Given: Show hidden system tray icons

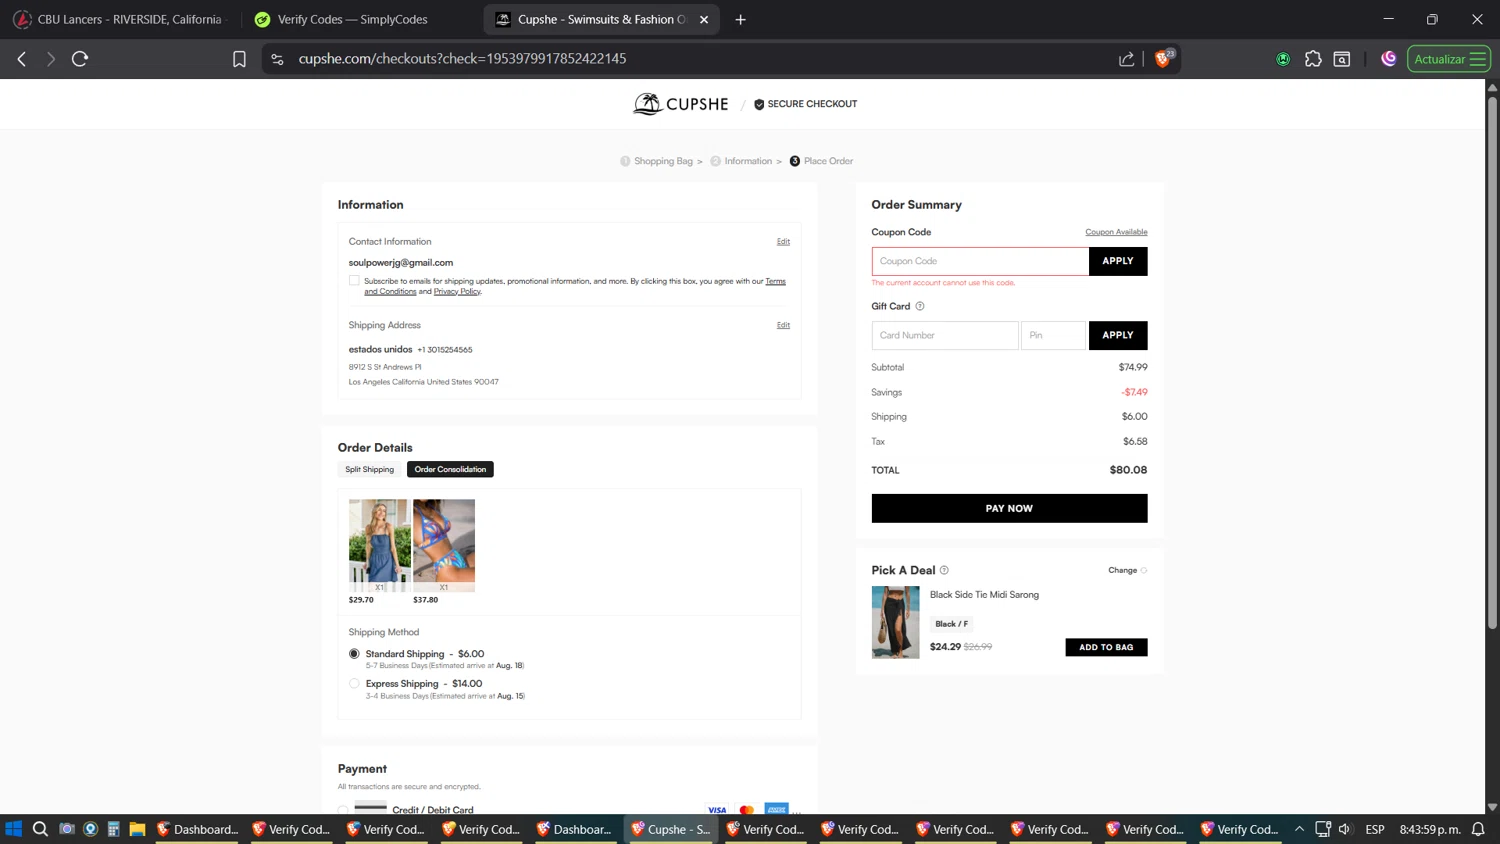Looking at the screenshot, I should click(1299, 829).
